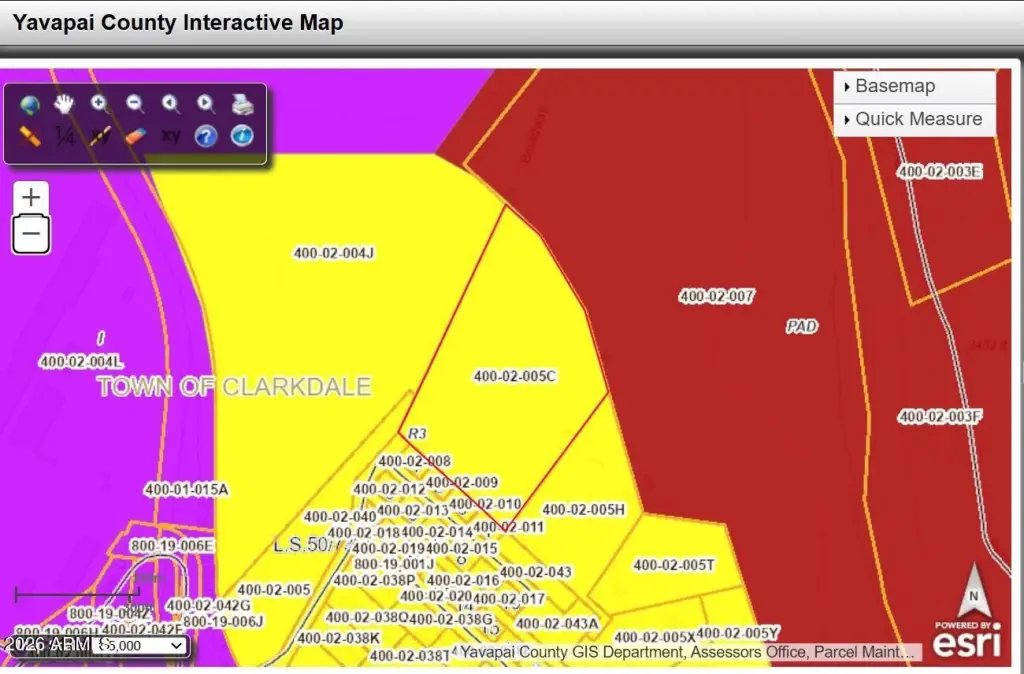Go to the next map extent
Screen dimensions: 1024x674
tap(206, 103)
